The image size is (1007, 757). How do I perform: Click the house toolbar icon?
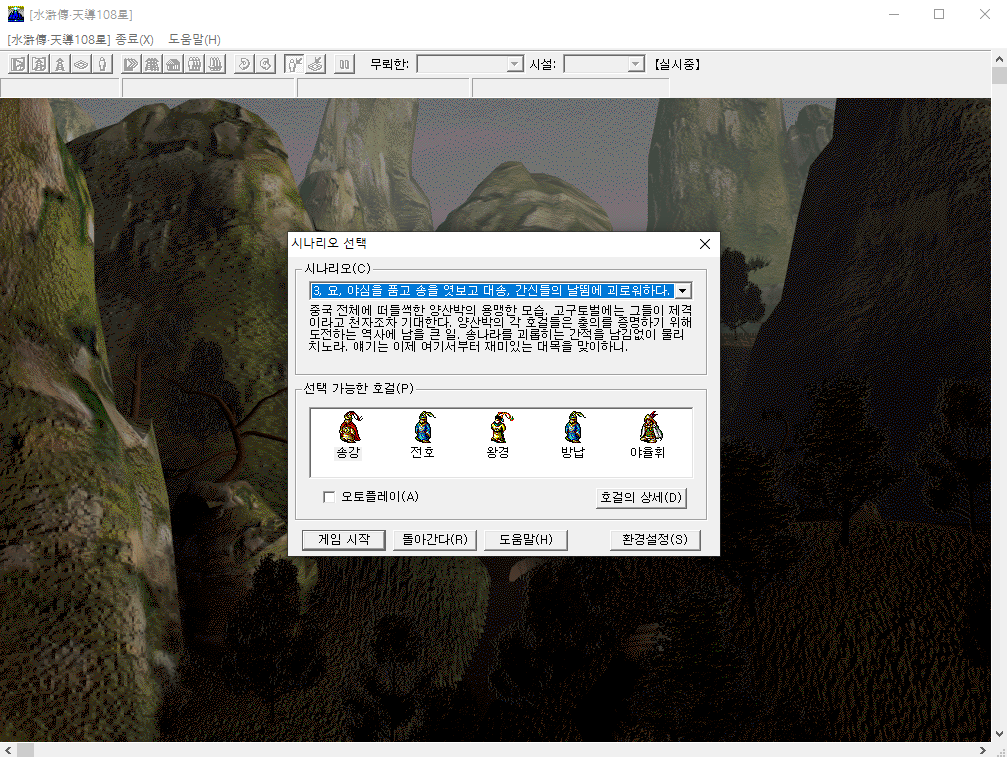coord(173,64)
